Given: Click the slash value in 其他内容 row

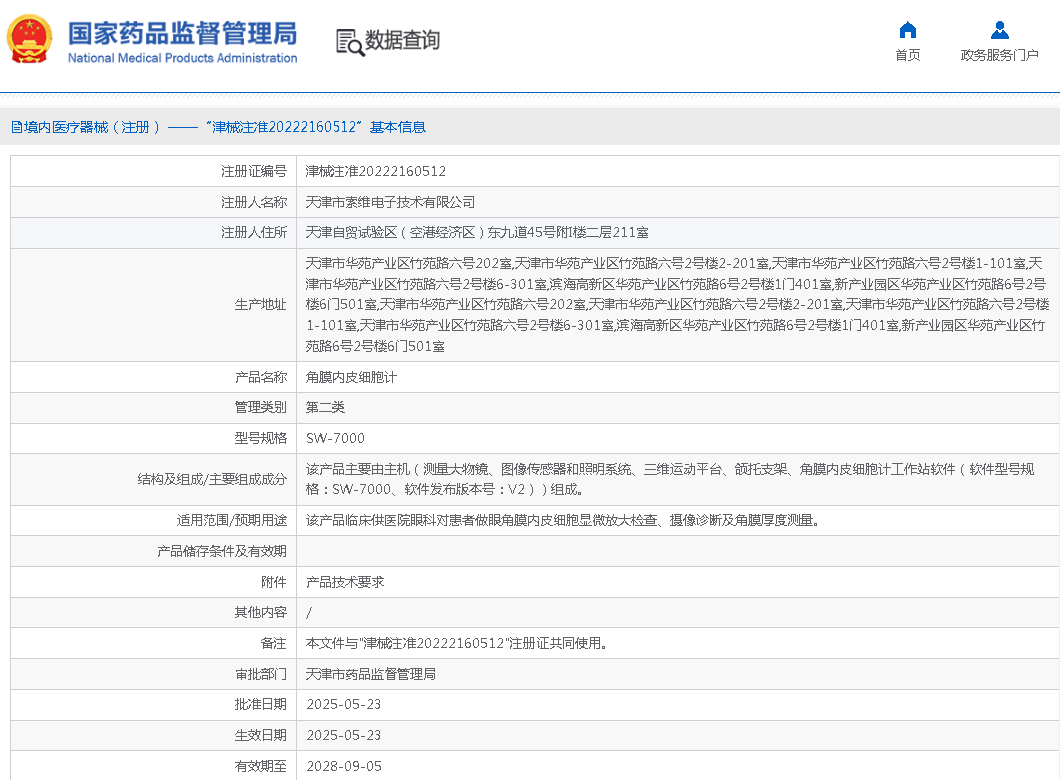Looking at the screenshot, I should point(309,612).
